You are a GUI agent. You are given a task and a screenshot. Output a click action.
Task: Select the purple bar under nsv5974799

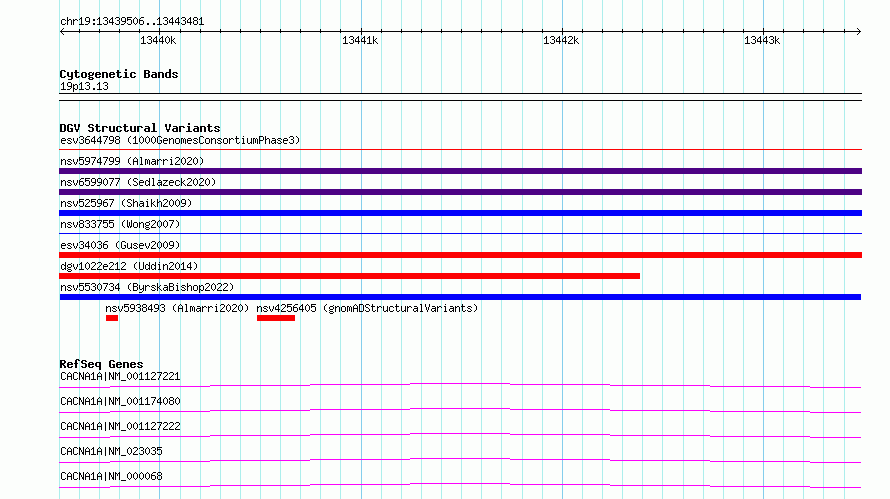(x=460, y=171)
